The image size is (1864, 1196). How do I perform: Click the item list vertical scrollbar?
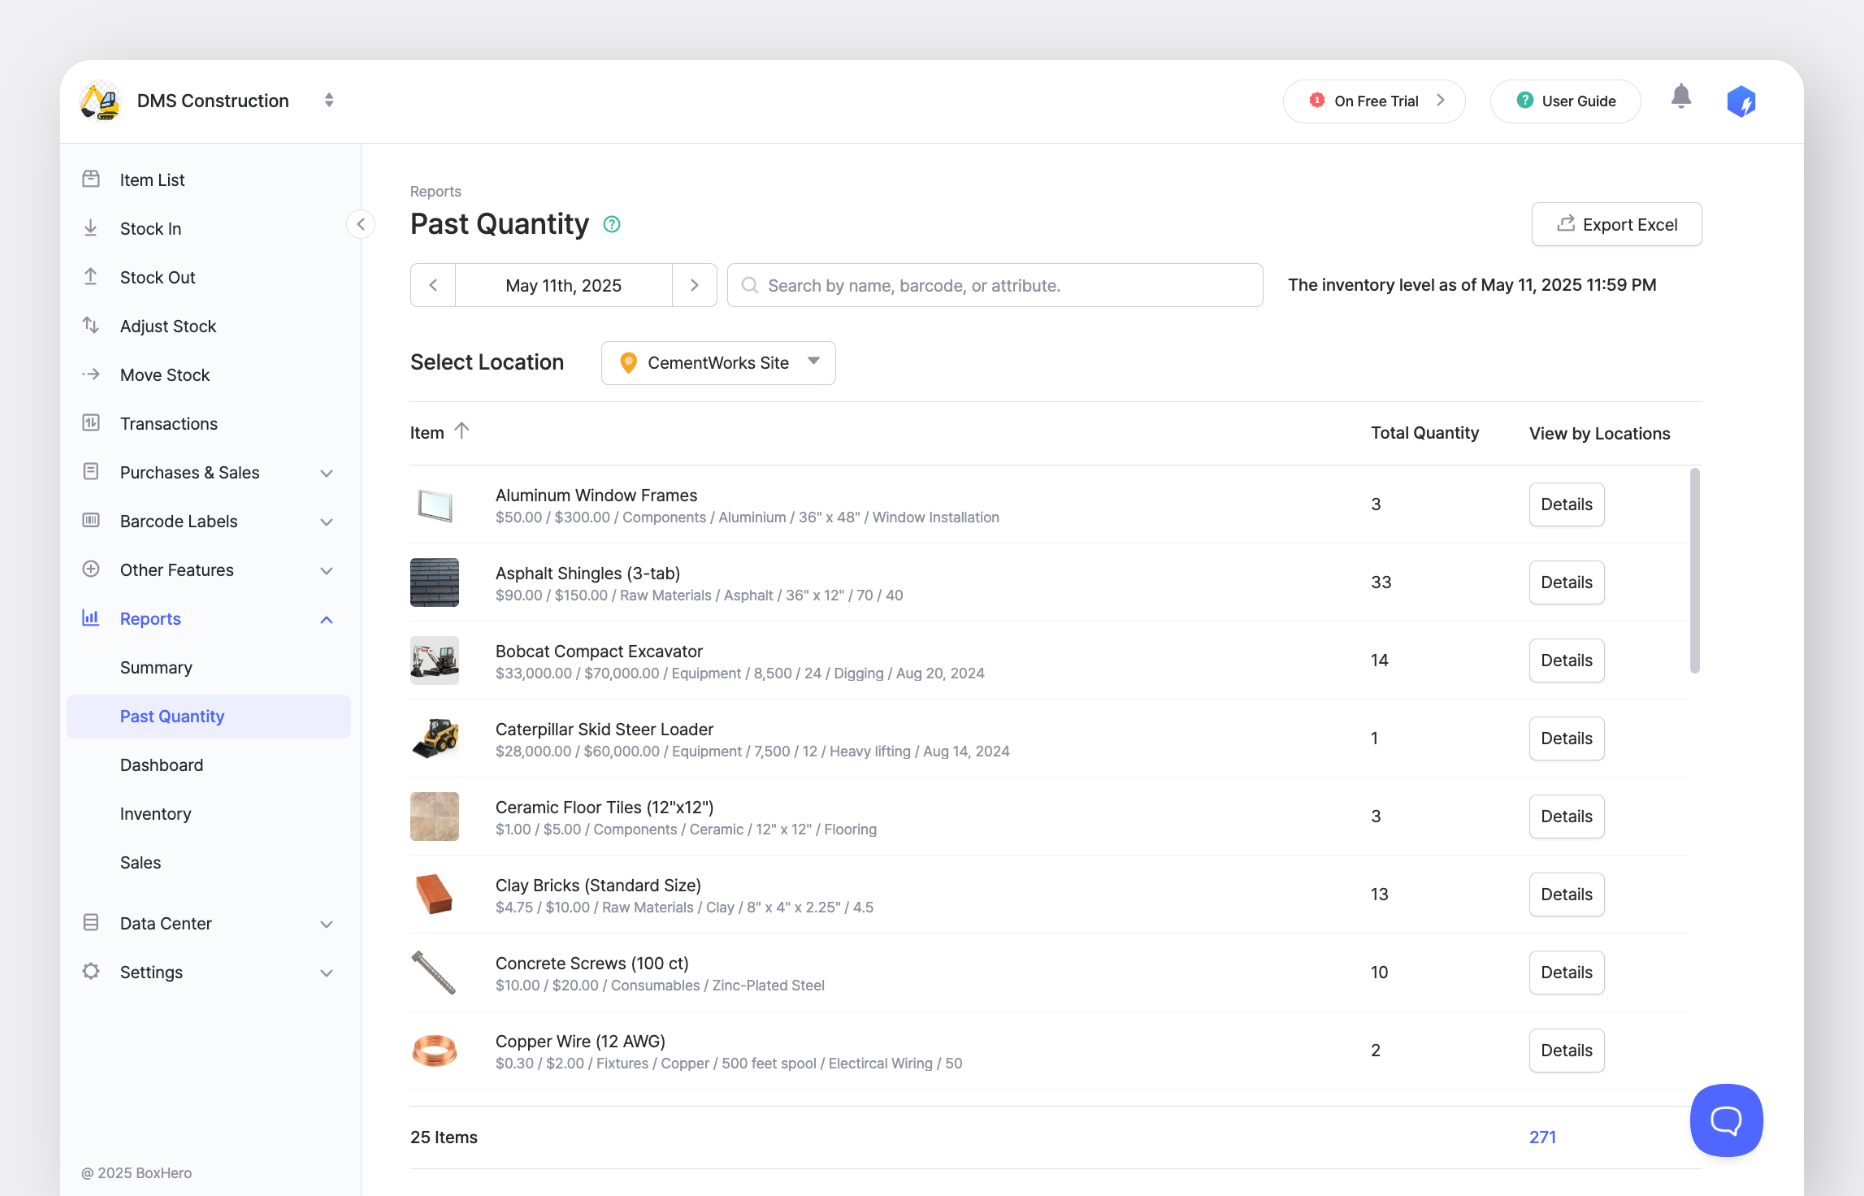coord(1694,570)
